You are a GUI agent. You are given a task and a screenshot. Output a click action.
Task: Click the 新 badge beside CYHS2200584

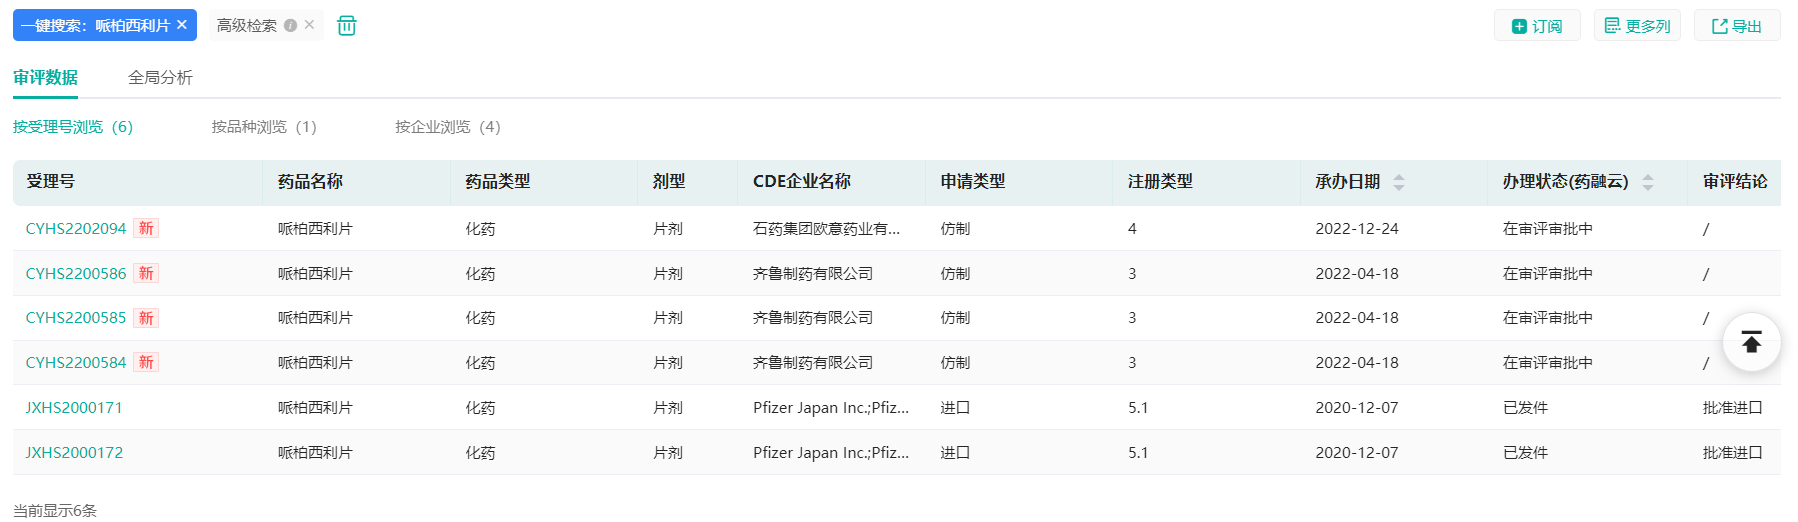pos(146,363)
